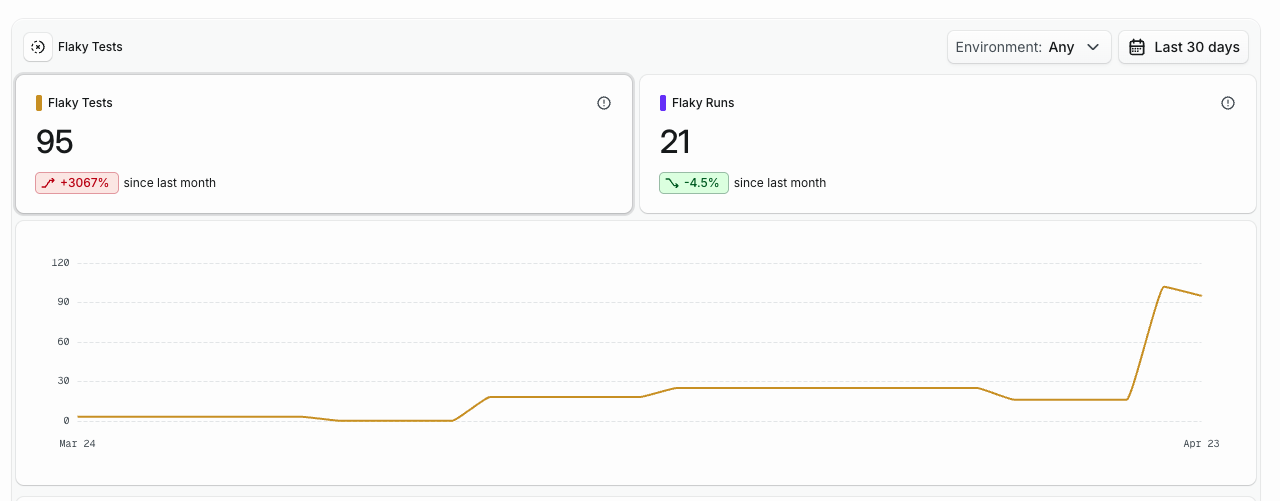Click the -4.5% trend badge

[694, 183]
